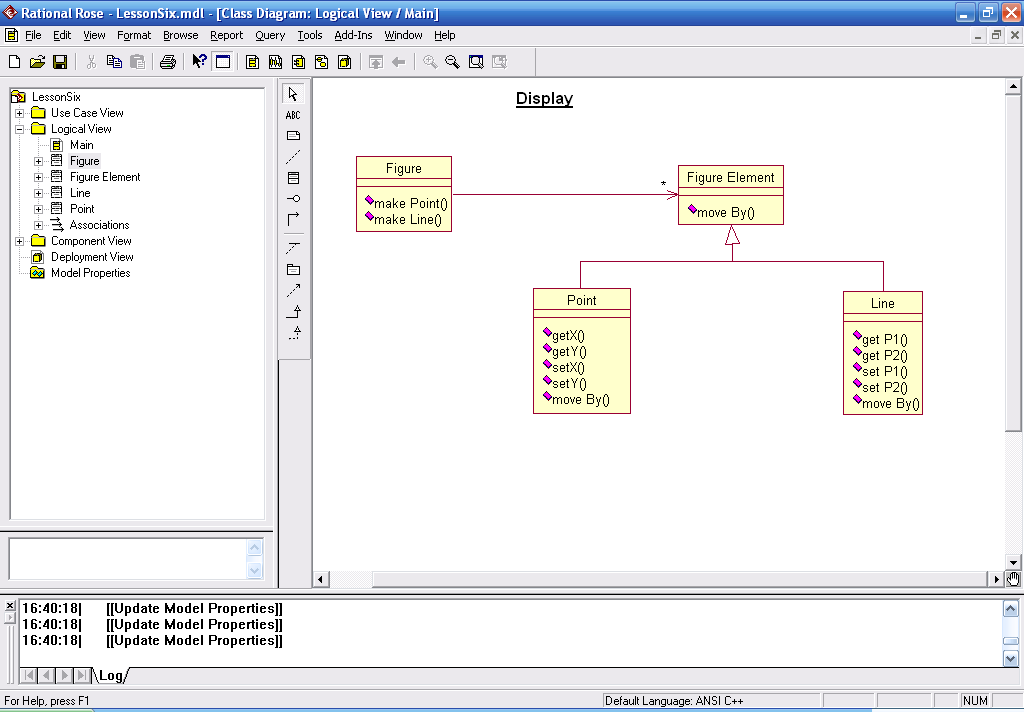Expand the Line class node
Image resolution: width=1024 pixels, height=712 pixels.
click(39, 193)
